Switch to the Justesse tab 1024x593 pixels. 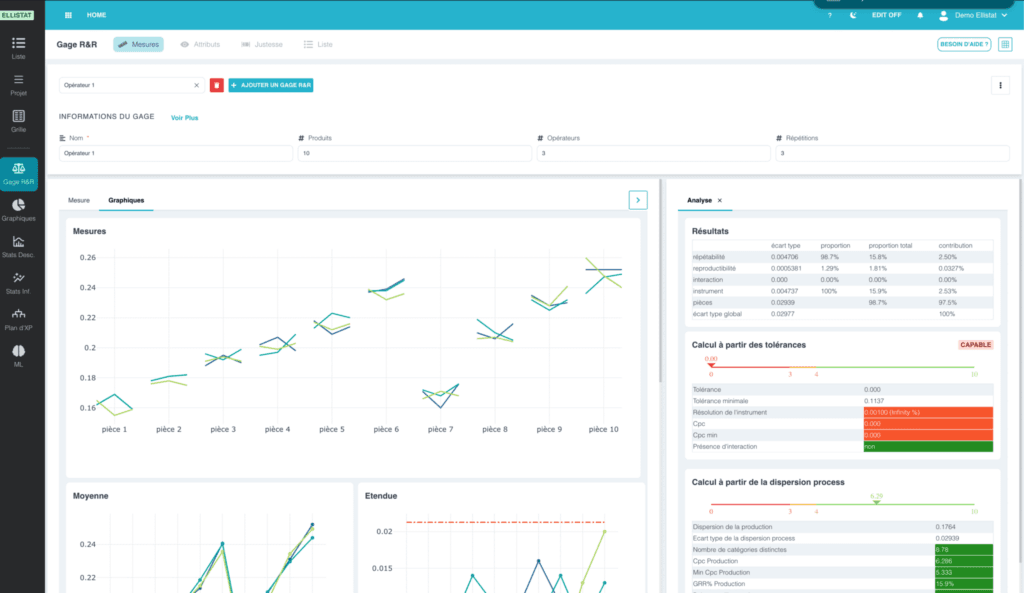pyautogui.click(x=262, y=44)
